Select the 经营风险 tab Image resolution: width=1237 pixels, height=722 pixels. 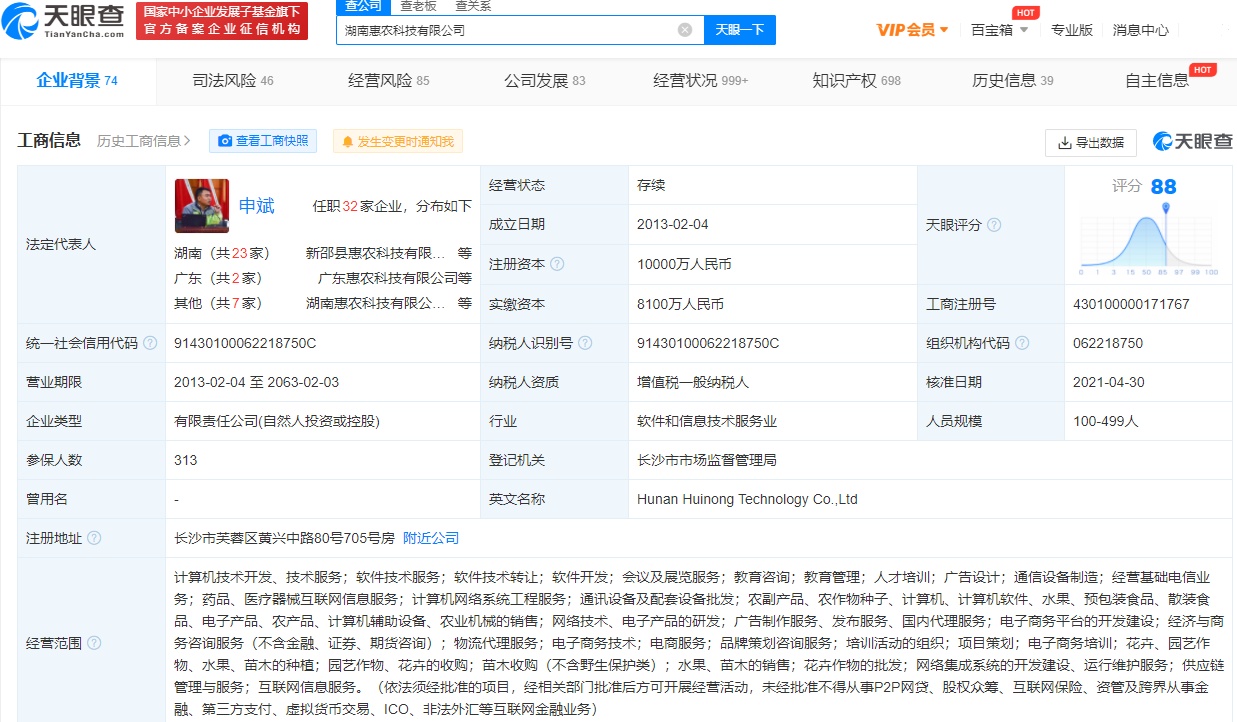[389, 81]
